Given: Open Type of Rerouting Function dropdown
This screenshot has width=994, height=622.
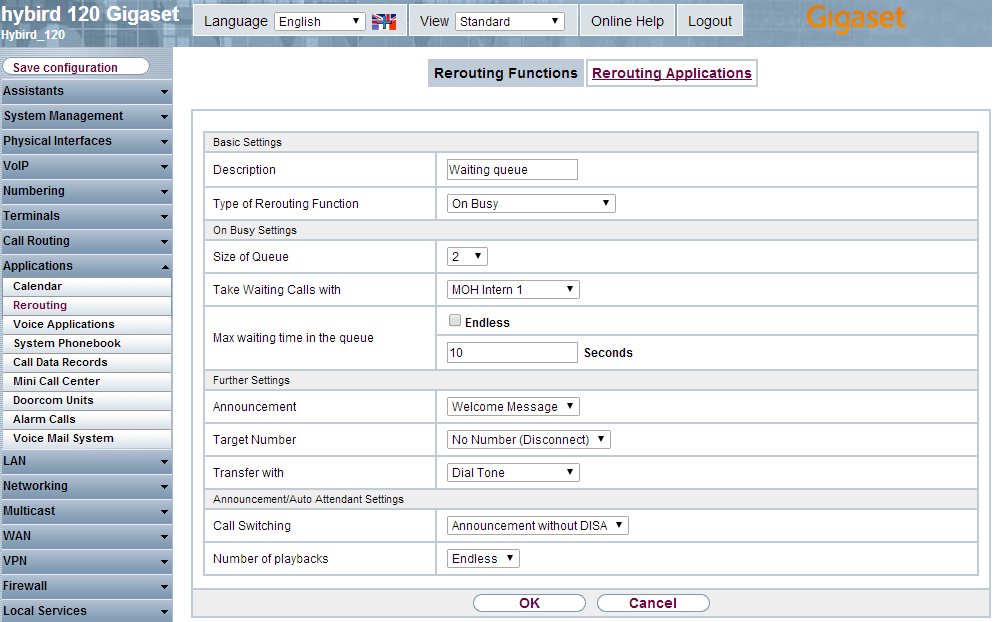Looking at the screenshot, I should coord(531,204).
